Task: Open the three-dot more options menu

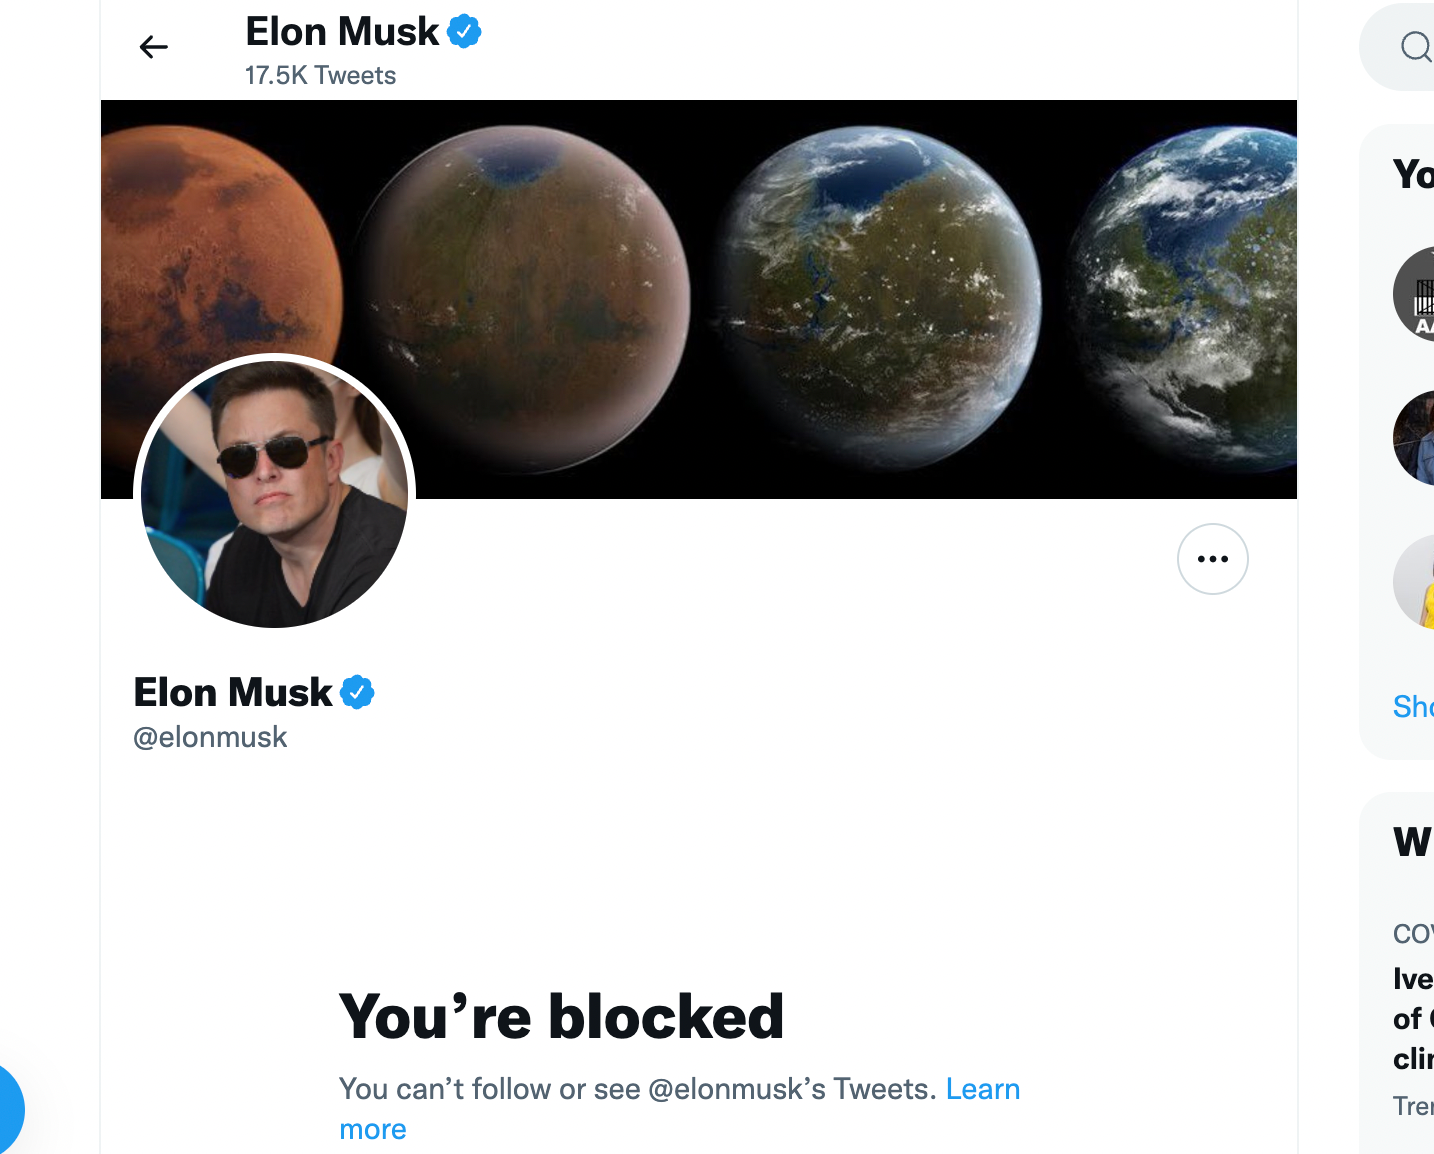Action: (x=1212, y=558)
